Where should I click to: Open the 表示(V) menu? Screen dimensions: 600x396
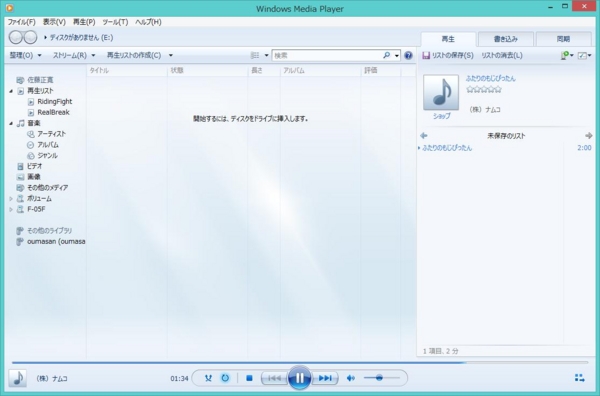(54, 22)
